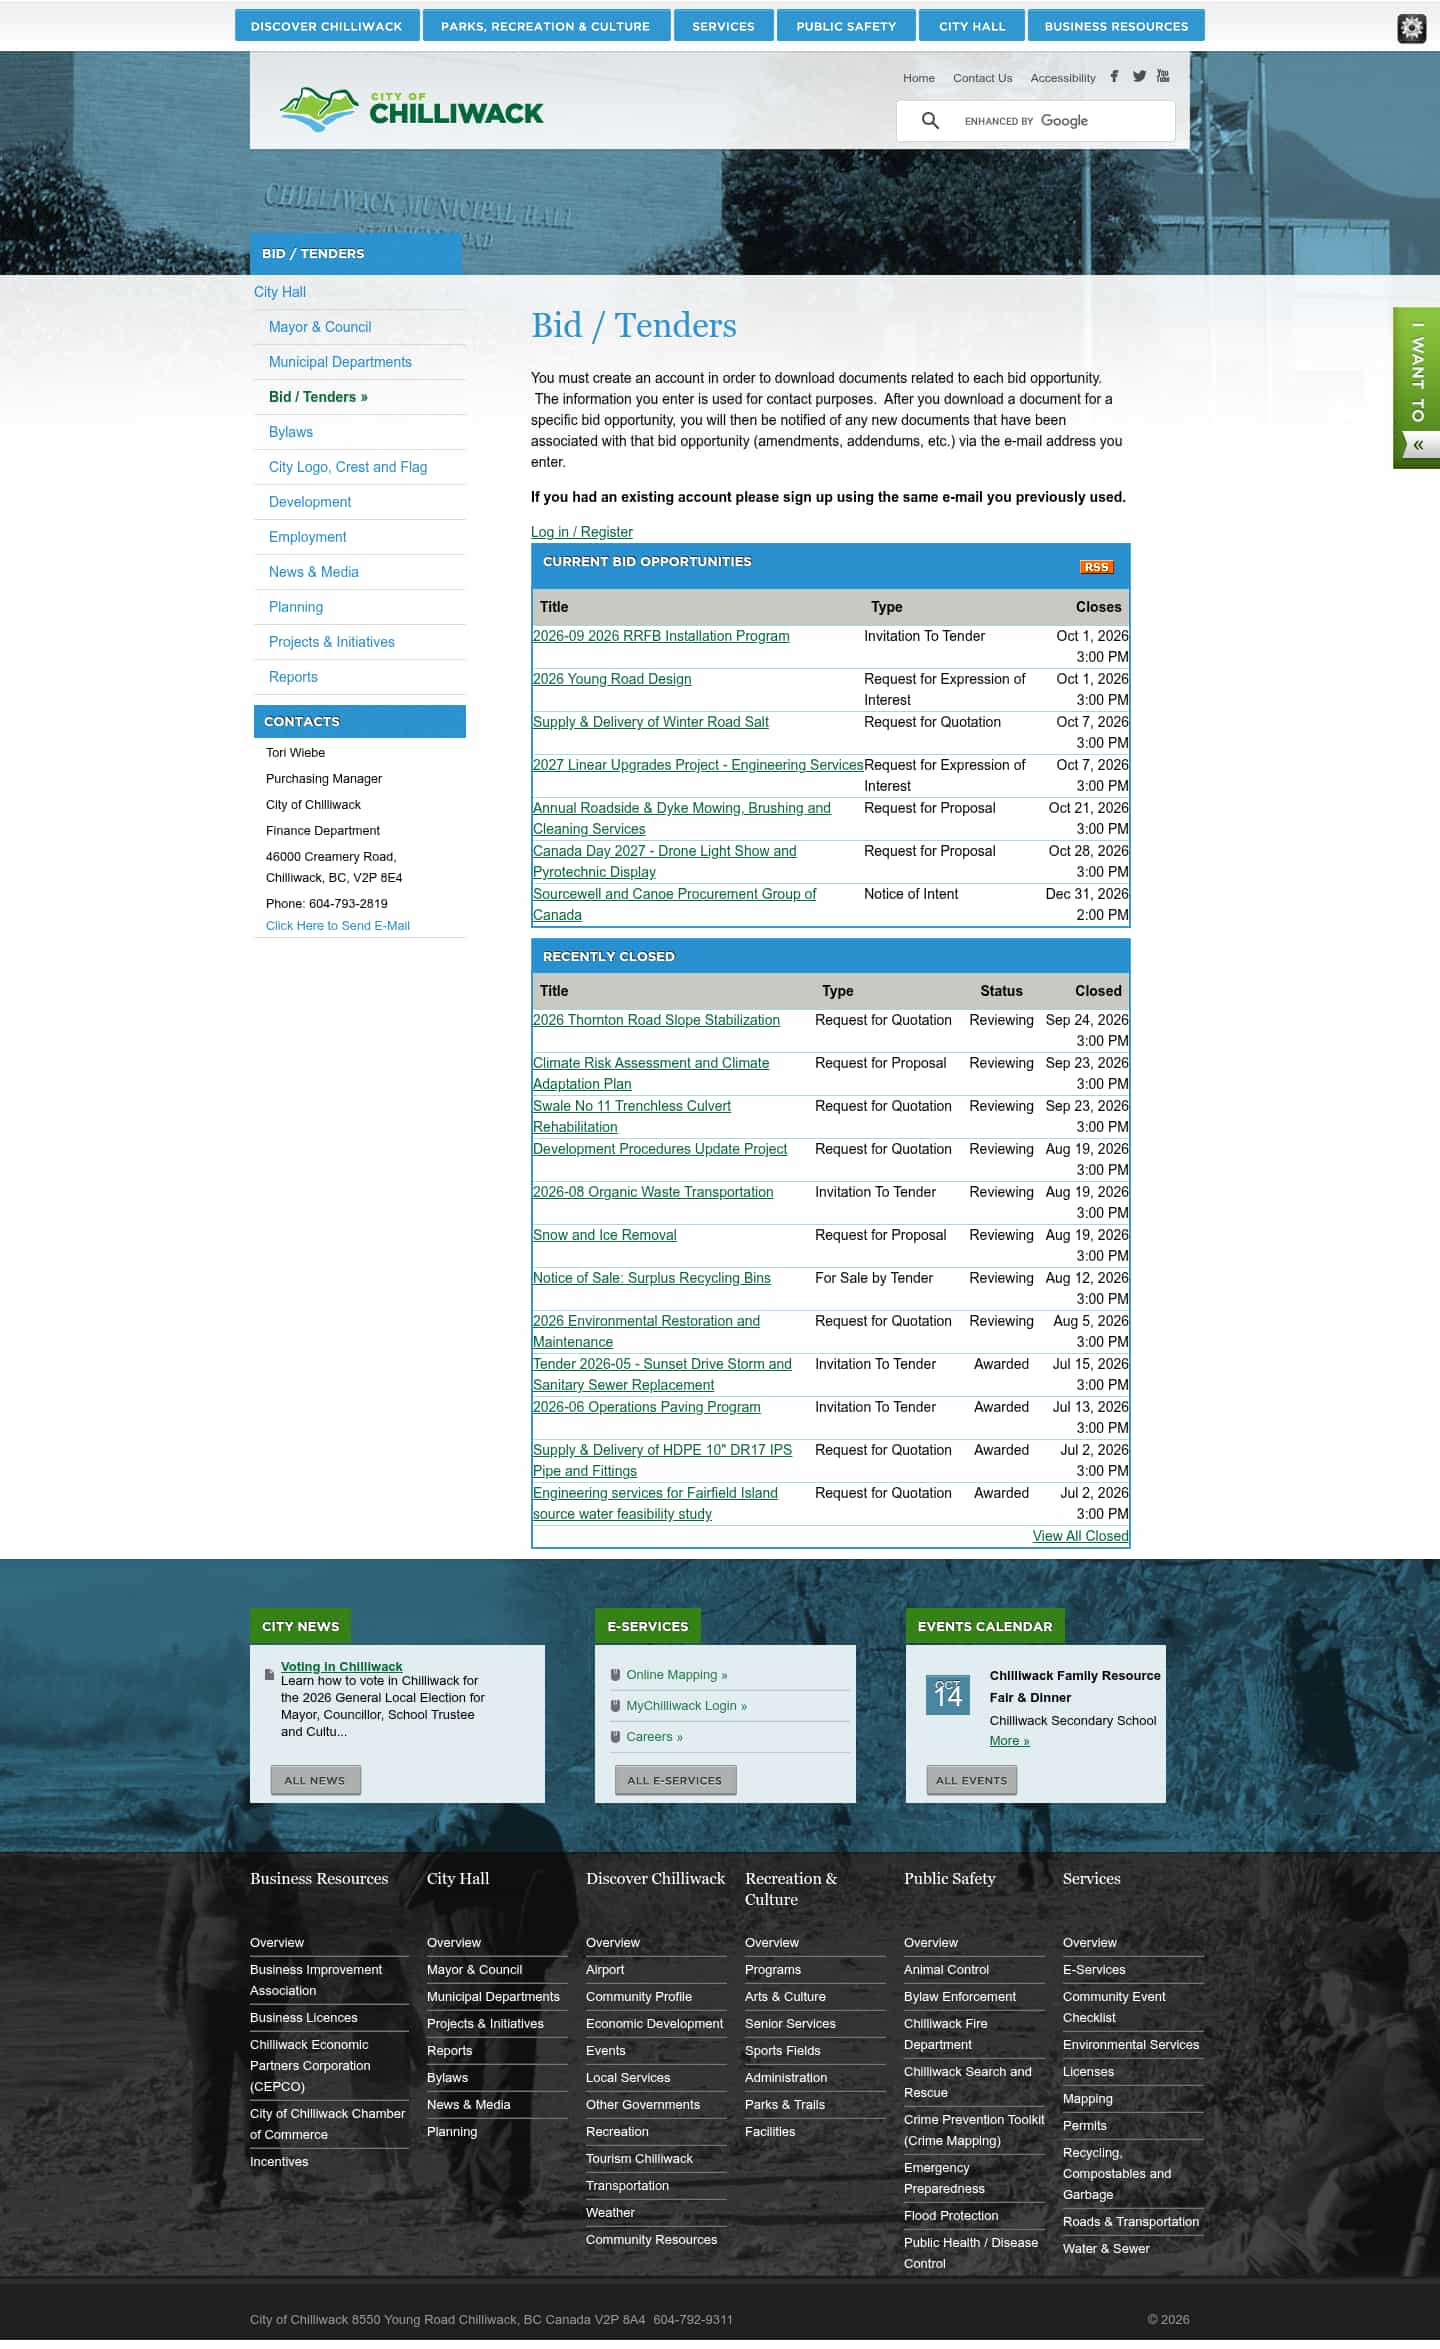Viewport: 1440px width, 2349px height.
Task: Open the More link for the event
Action: click(1009, 1741)
